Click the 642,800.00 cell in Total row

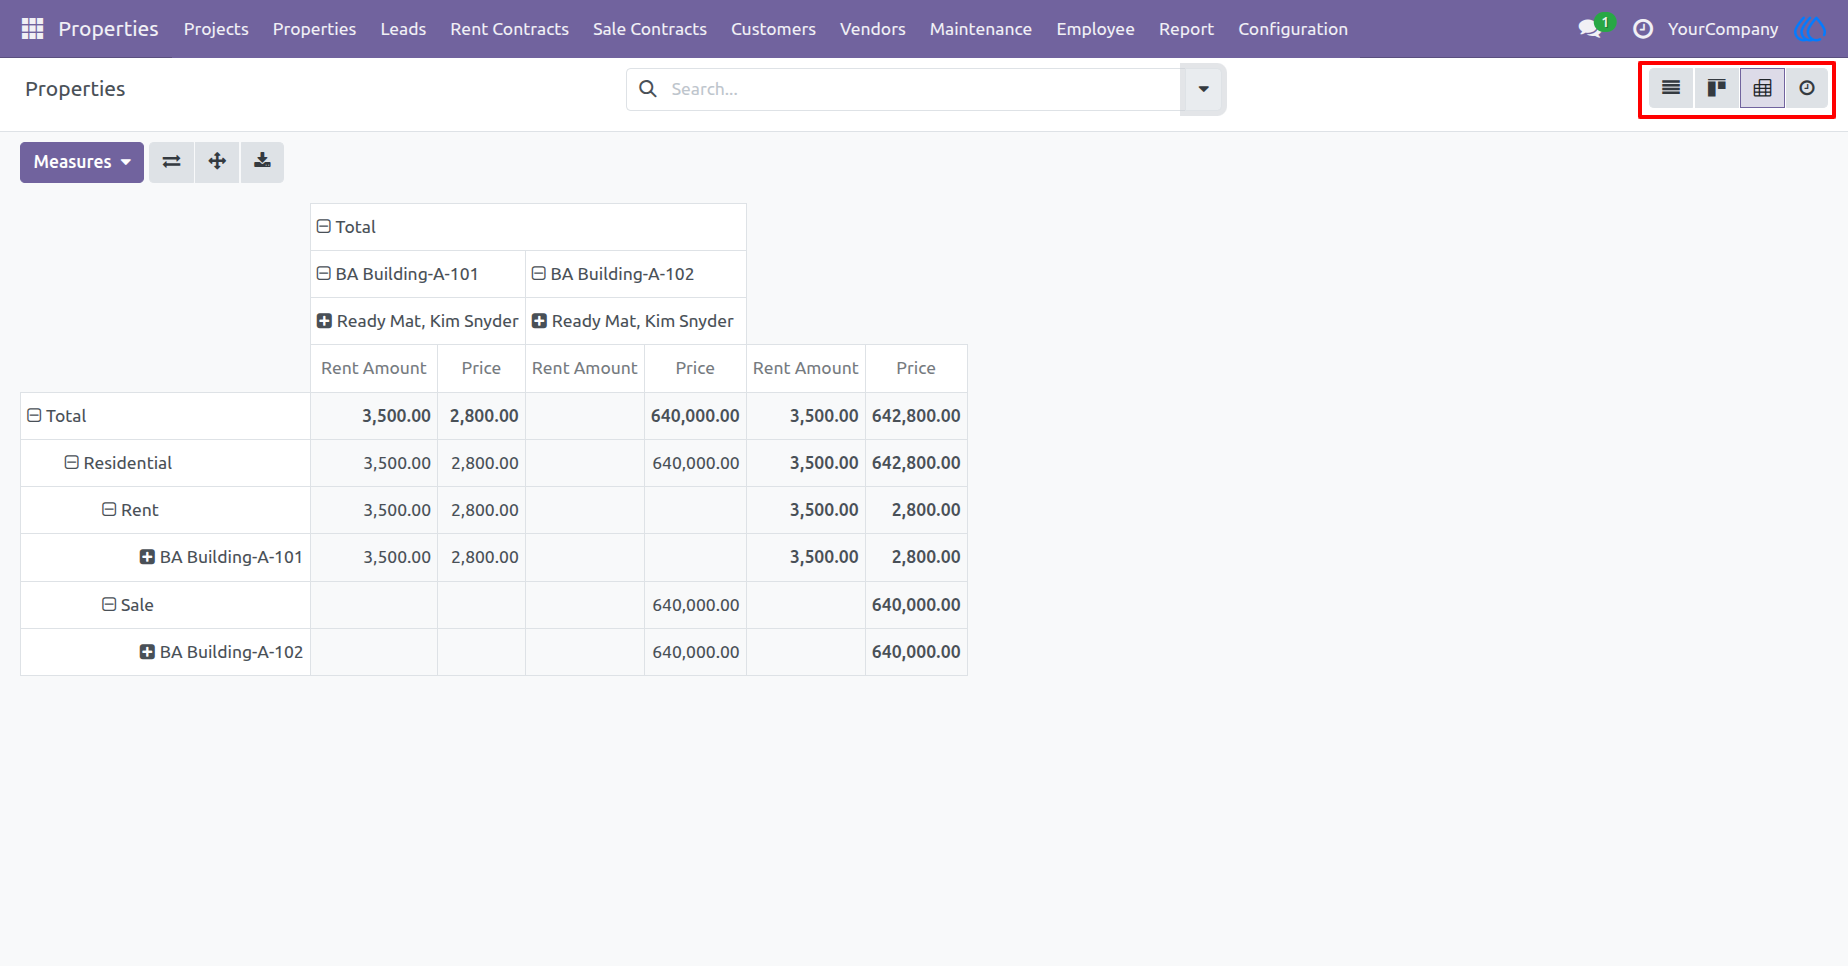(x=916, y=416)
